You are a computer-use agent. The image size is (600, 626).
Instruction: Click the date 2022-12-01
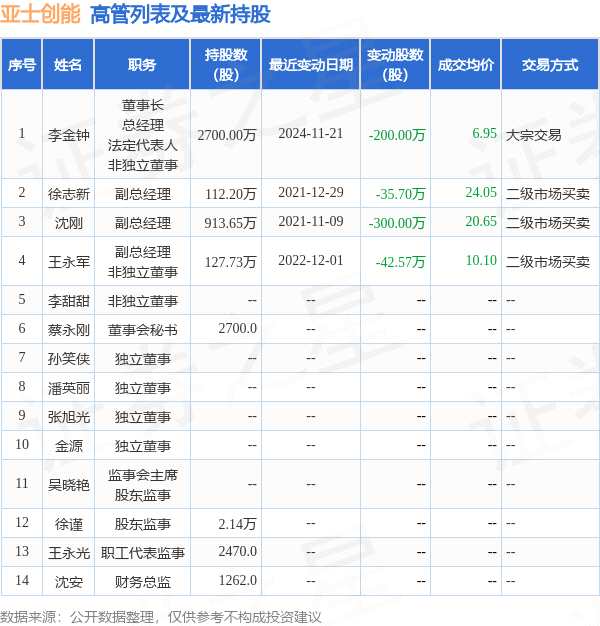tap(311, 260)
